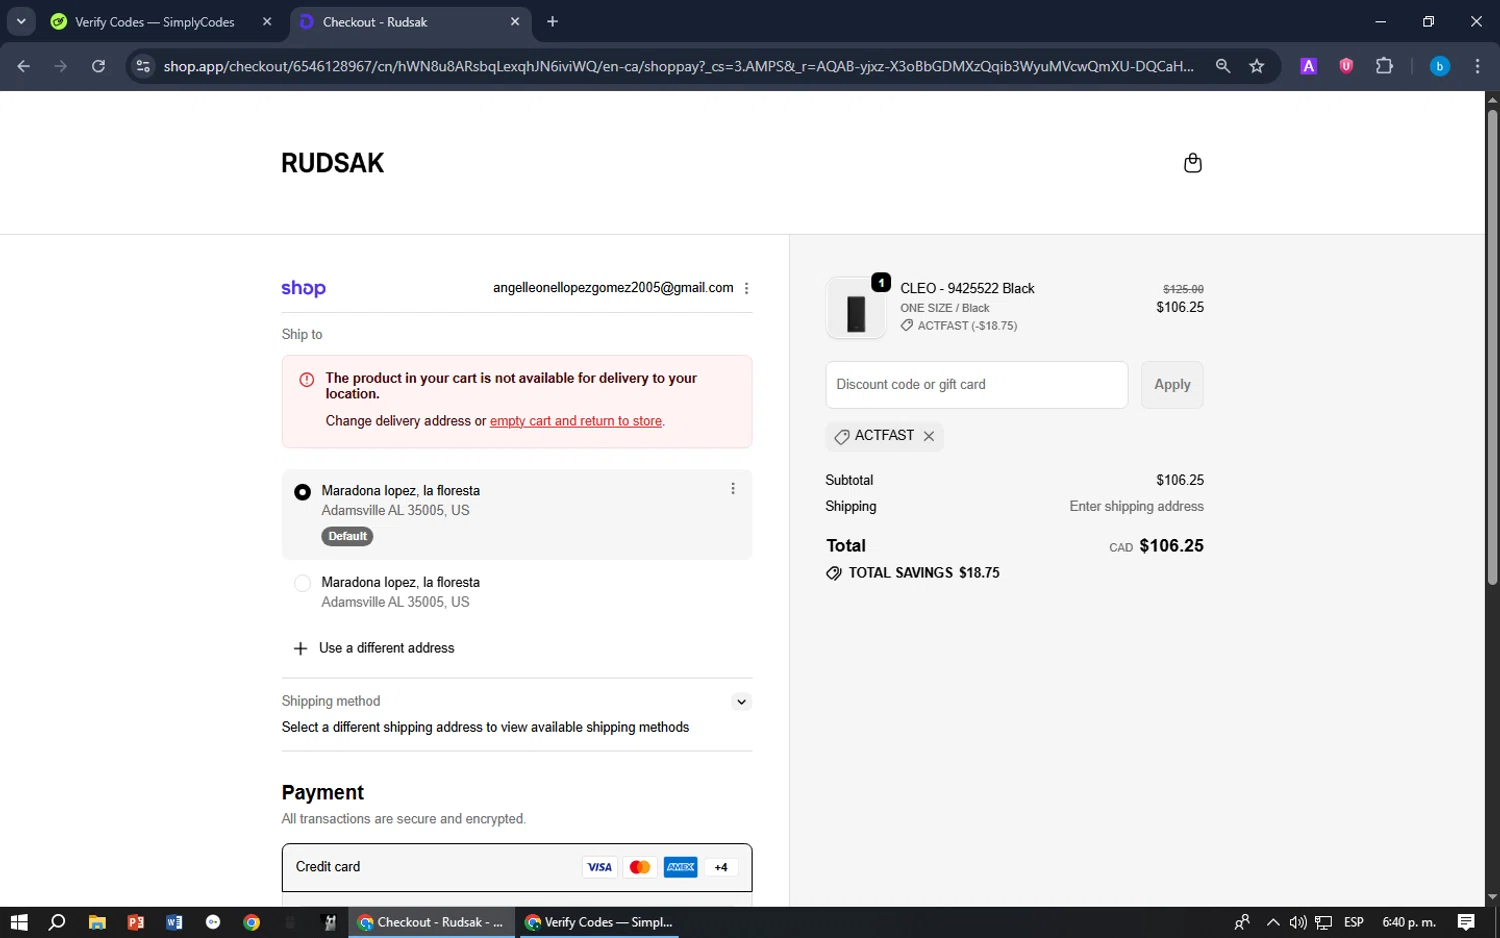Switch to Checkout - Rudsak taskbar window
The image size is (1500, 938).
[431, 922]
